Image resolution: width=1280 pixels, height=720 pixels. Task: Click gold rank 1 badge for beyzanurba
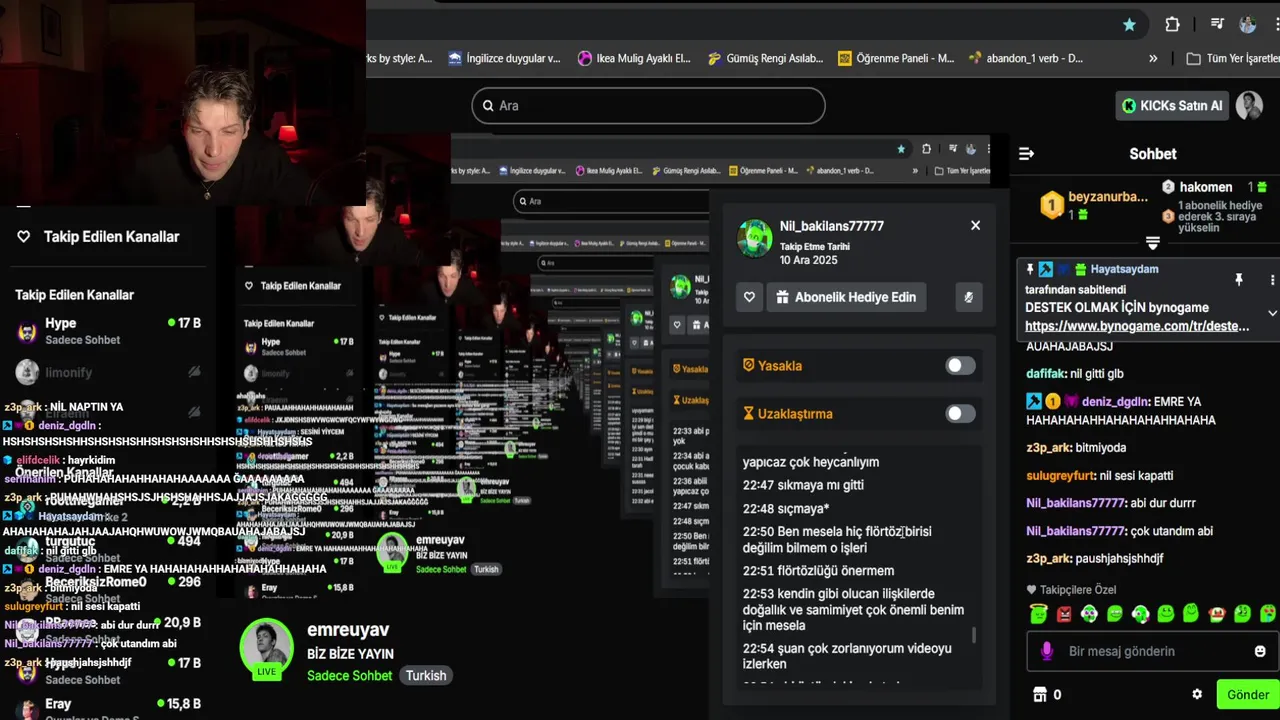(1052, 205)
